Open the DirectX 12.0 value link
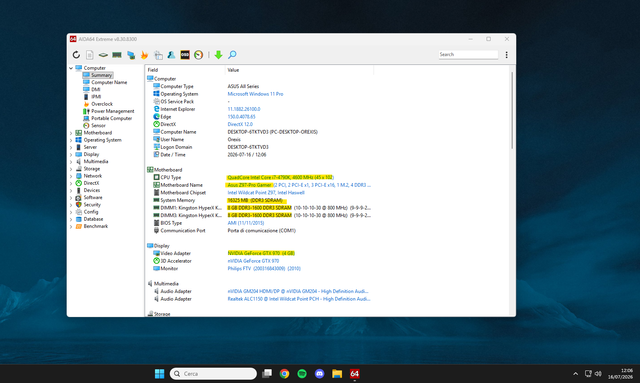 pos(240,124)
